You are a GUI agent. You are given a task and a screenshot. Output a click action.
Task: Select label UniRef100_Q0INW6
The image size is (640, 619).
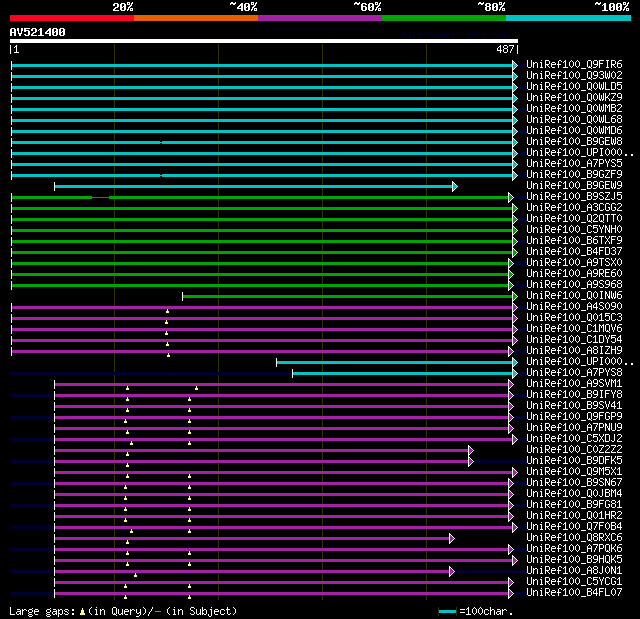(x=574, y=296)
